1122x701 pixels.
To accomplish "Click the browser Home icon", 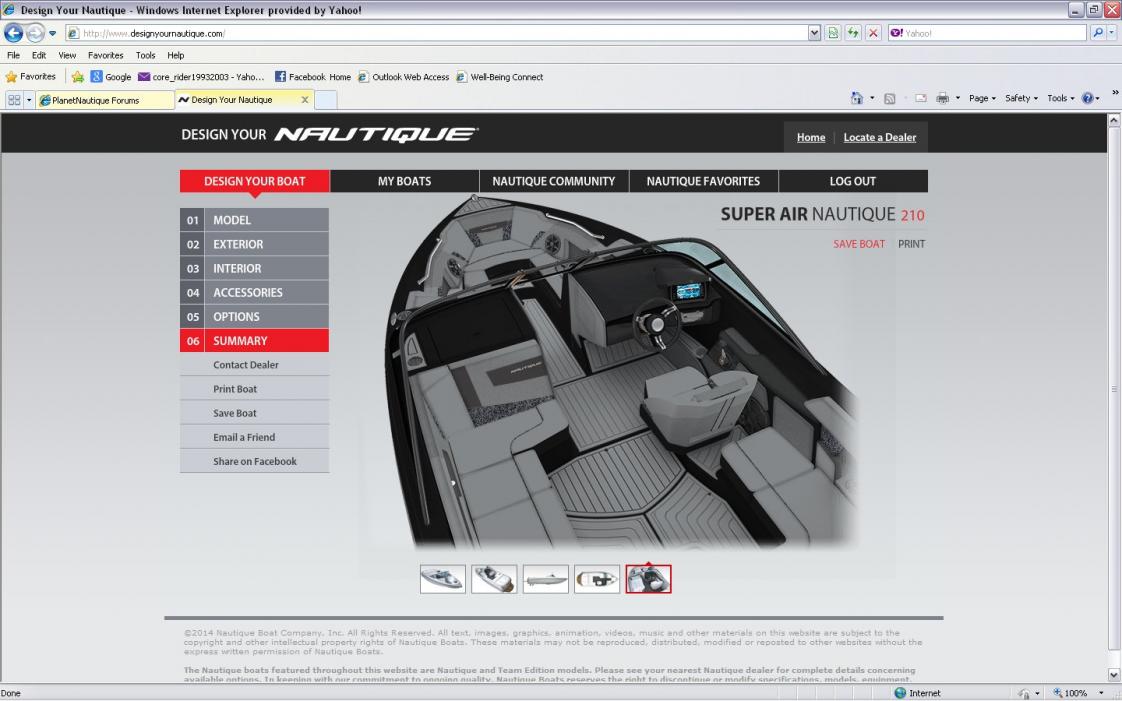I will (857, 98).
